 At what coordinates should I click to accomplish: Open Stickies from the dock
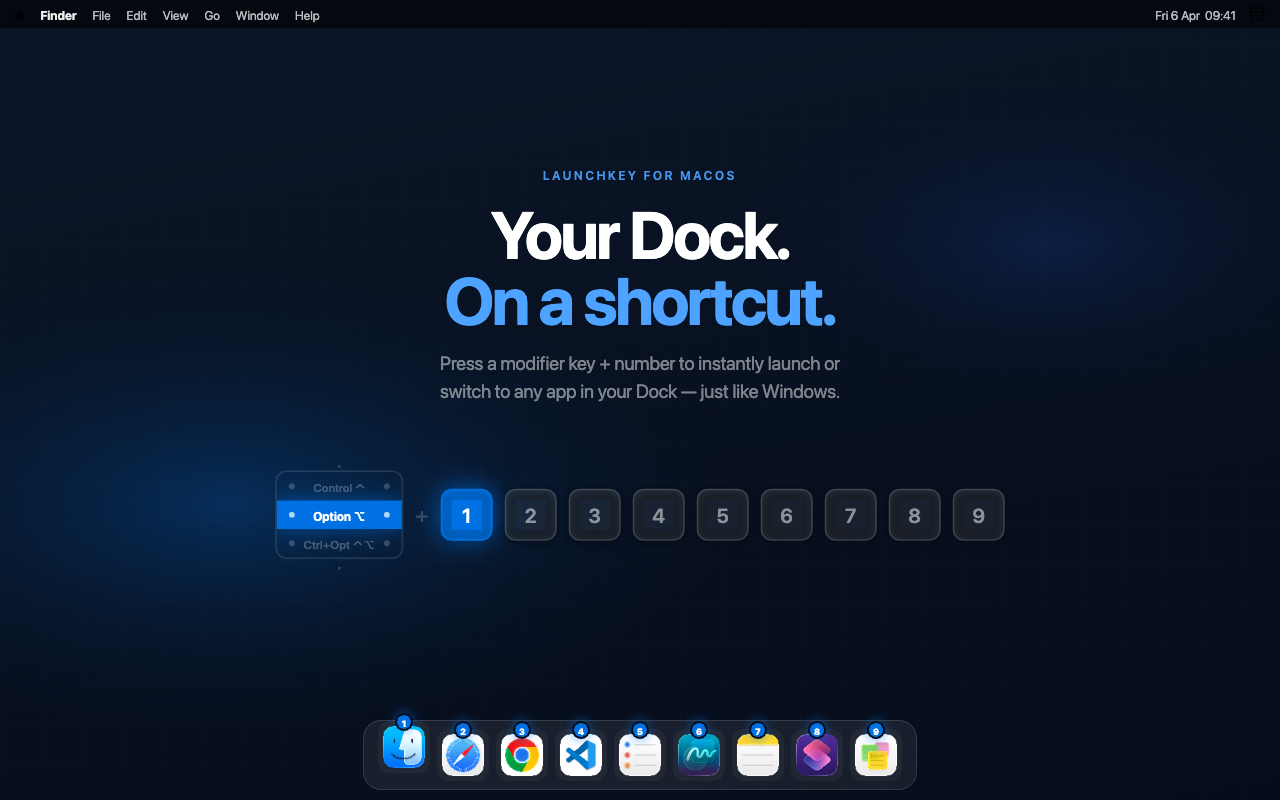point(875,755)
